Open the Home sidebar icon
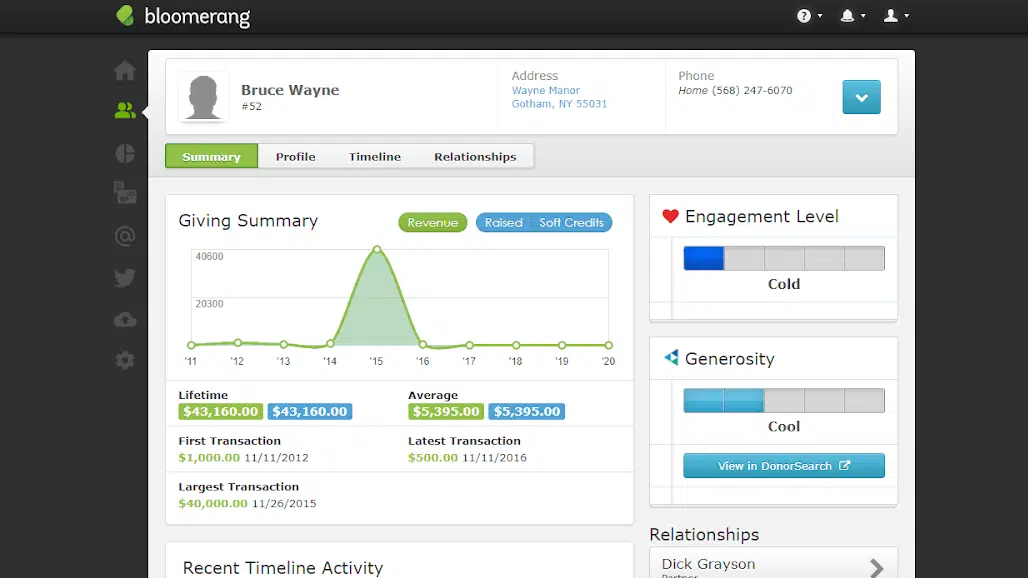This screenshot has width=1028, height=578. pos(125,71)
